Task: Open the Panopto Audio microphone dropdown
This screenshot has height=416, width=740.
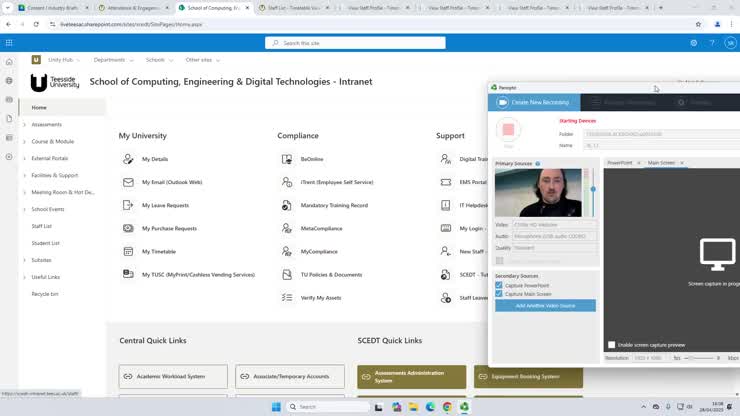Action: [x=555, y=236]
